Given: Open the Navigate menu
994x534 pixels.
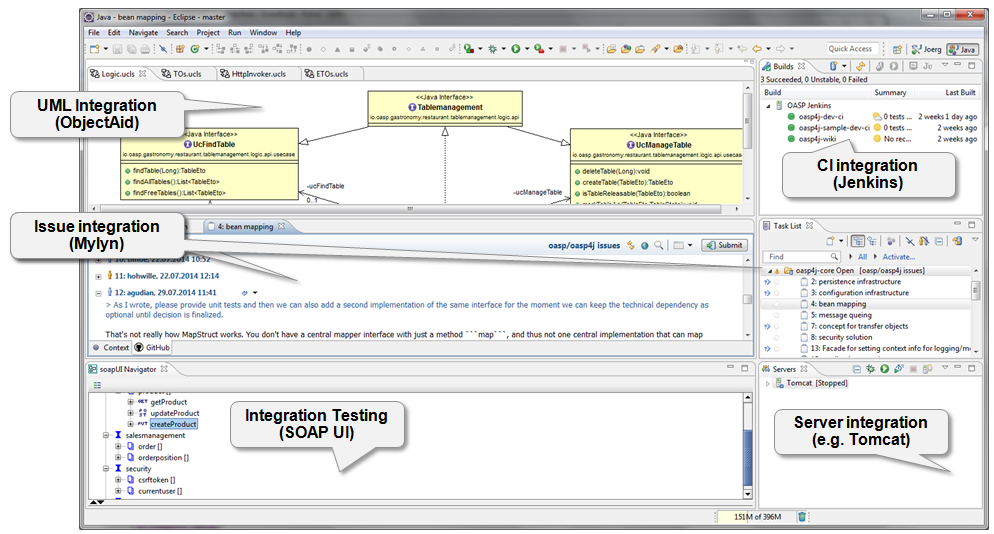Looking at the screenshot, I should tap(143, 32).
